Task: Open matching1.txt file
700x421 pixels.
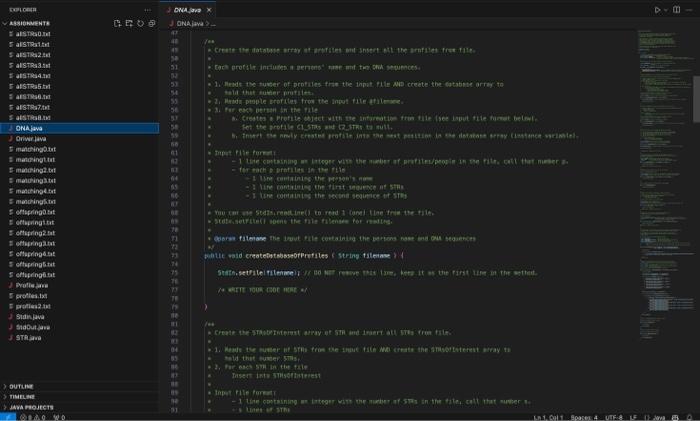Action: (x=79, y=160)
